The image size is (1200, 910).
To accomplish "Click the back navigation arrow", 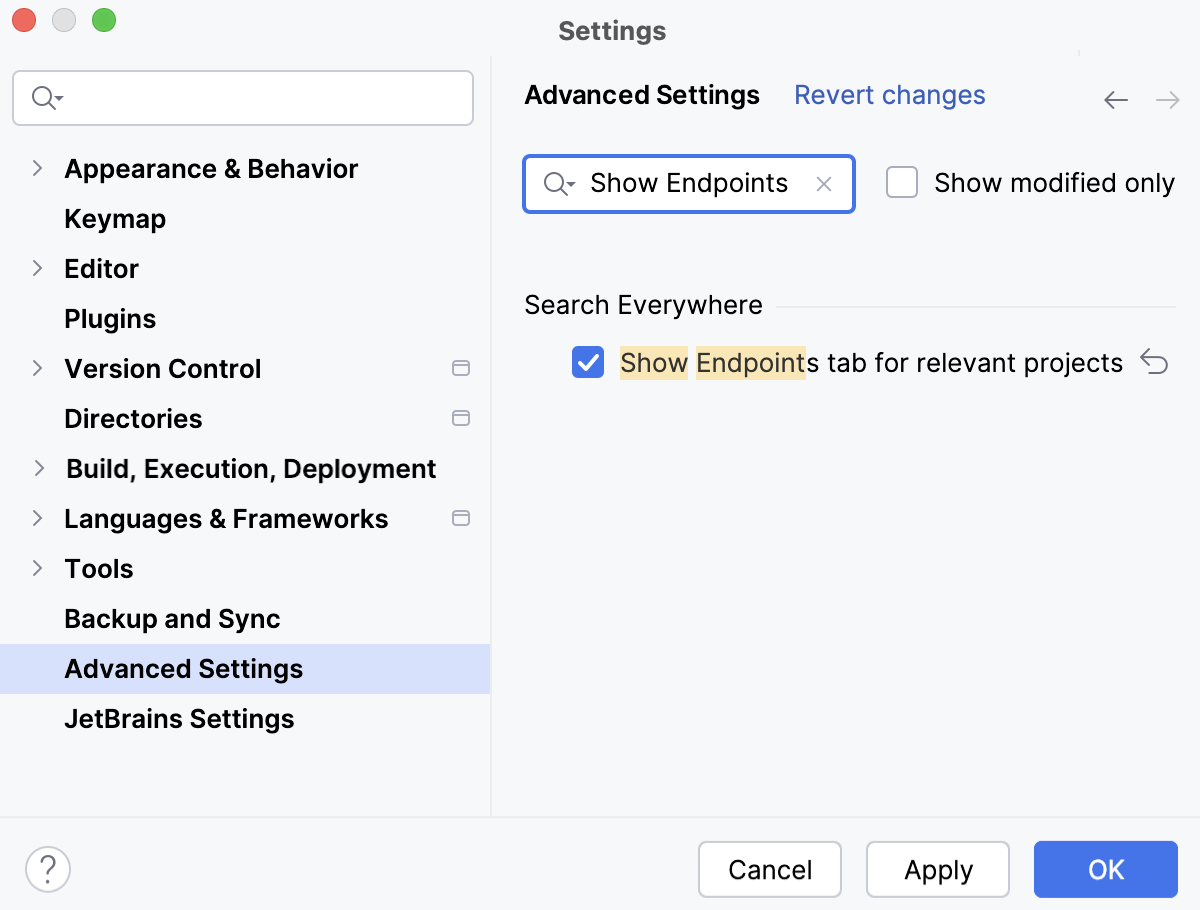I will pos(1116,99).
